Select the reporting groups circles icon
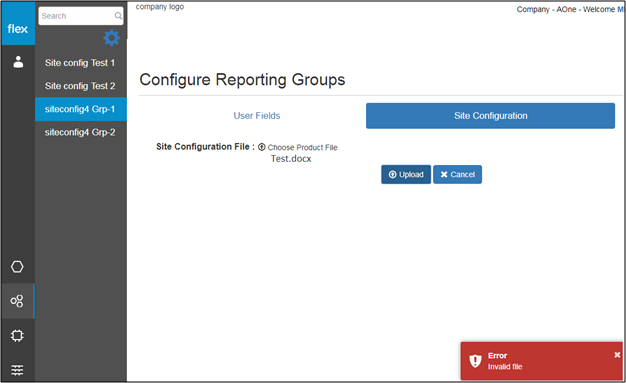The height and width of the screenshot is (383, 626). click(x=17, y=301)
